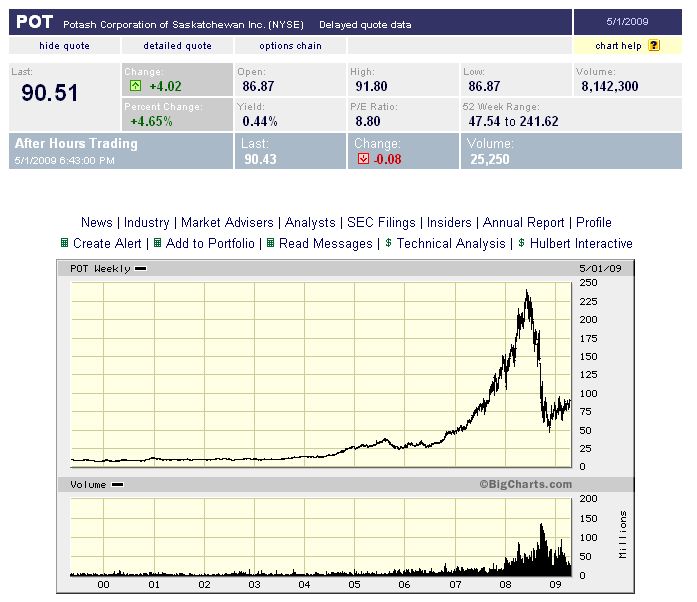Open the detailed quote tab

pos(177,45)
